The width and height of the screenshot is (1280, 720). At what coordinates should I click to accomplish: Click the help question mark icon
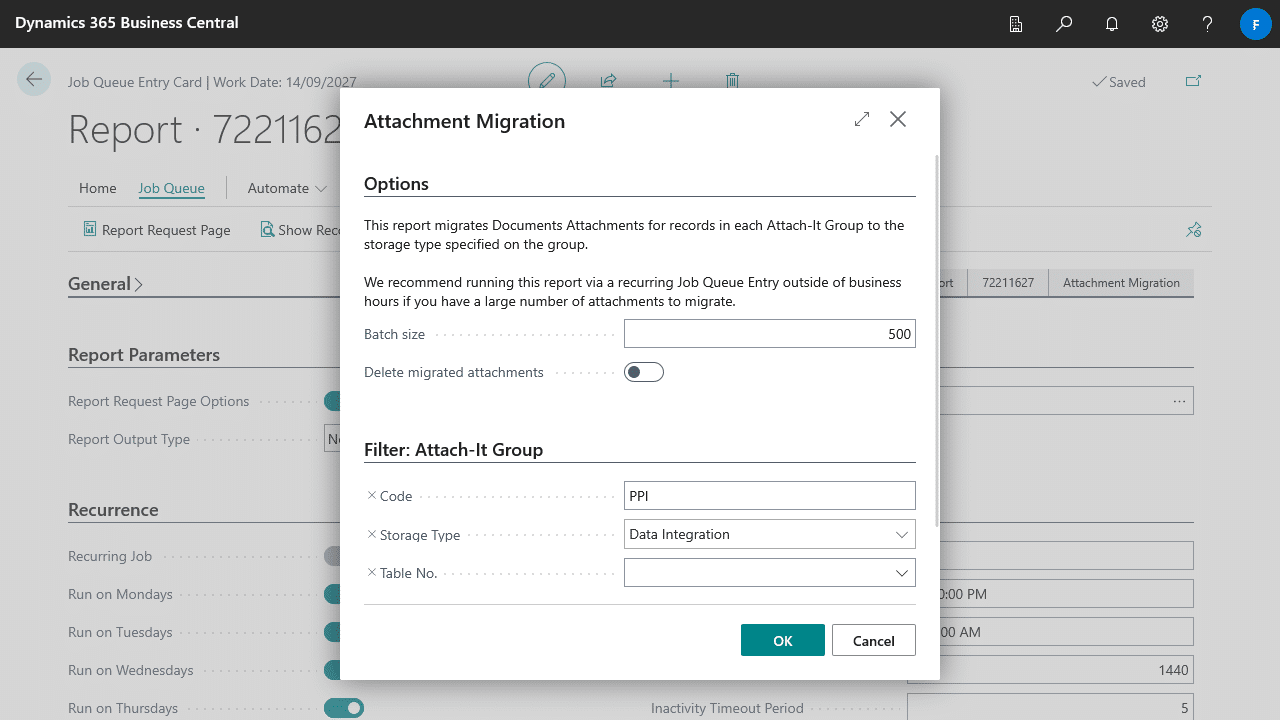coord(1208,24)
